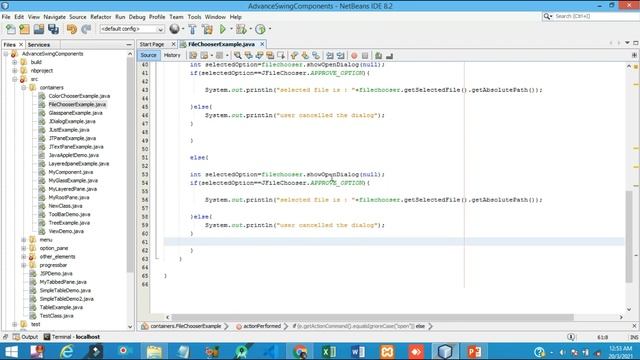Expand the build folder node
640x360 pixels.
point(15,62)
